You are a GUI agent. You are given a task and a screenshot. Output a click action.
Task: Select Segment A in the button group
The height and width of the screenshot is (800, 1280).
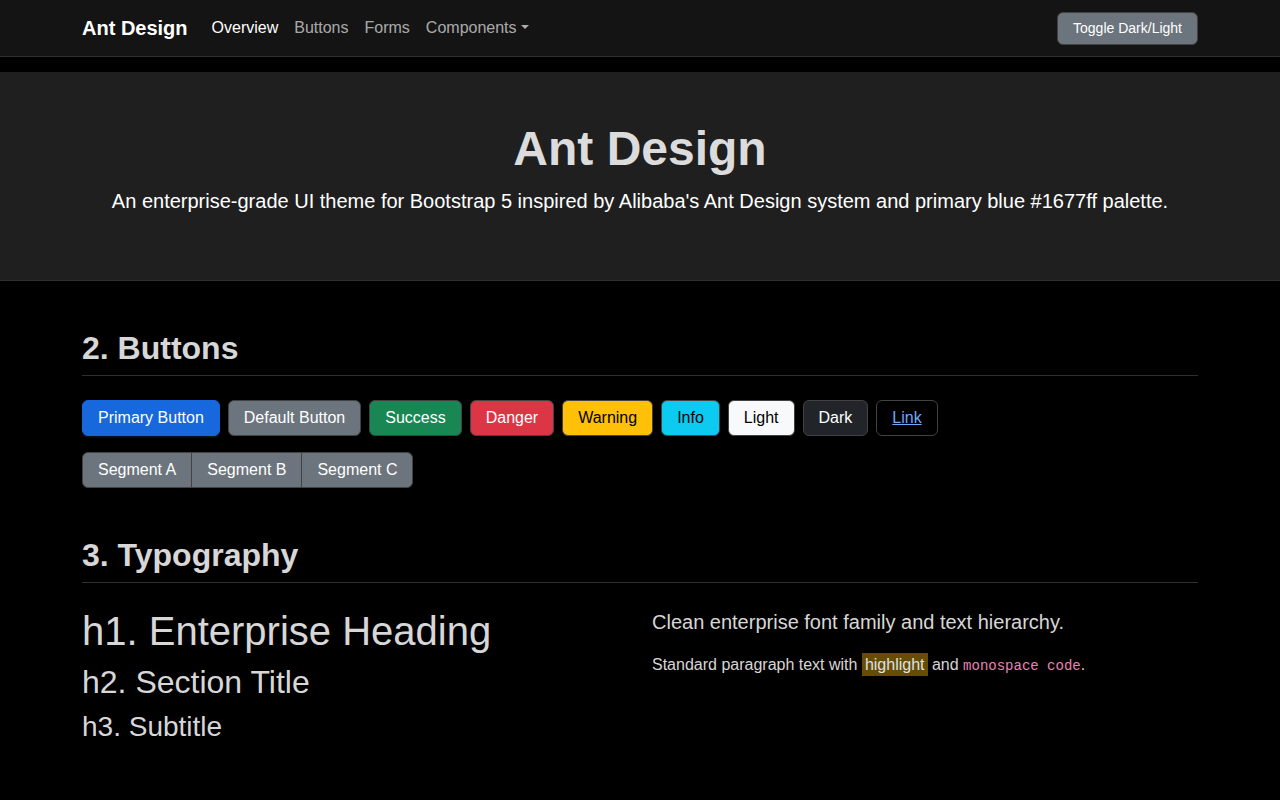(x=137, y=470)
